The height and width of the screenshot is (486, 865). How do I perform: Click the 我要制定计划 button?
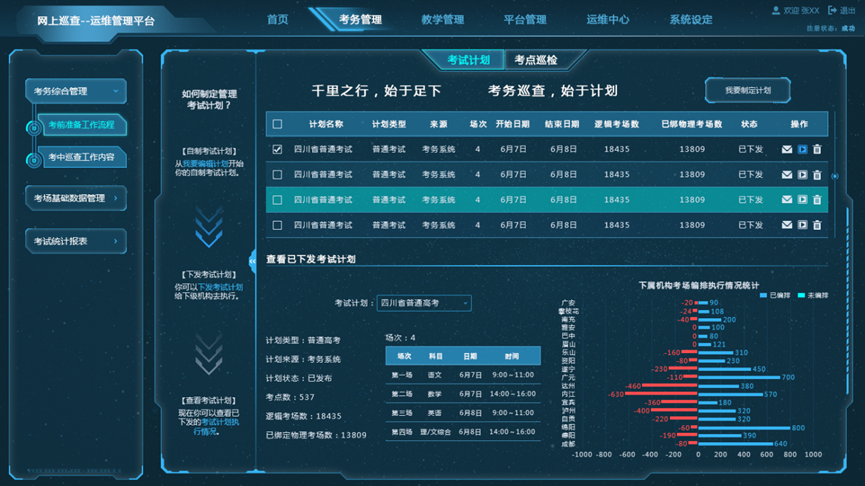pos(747,90)
